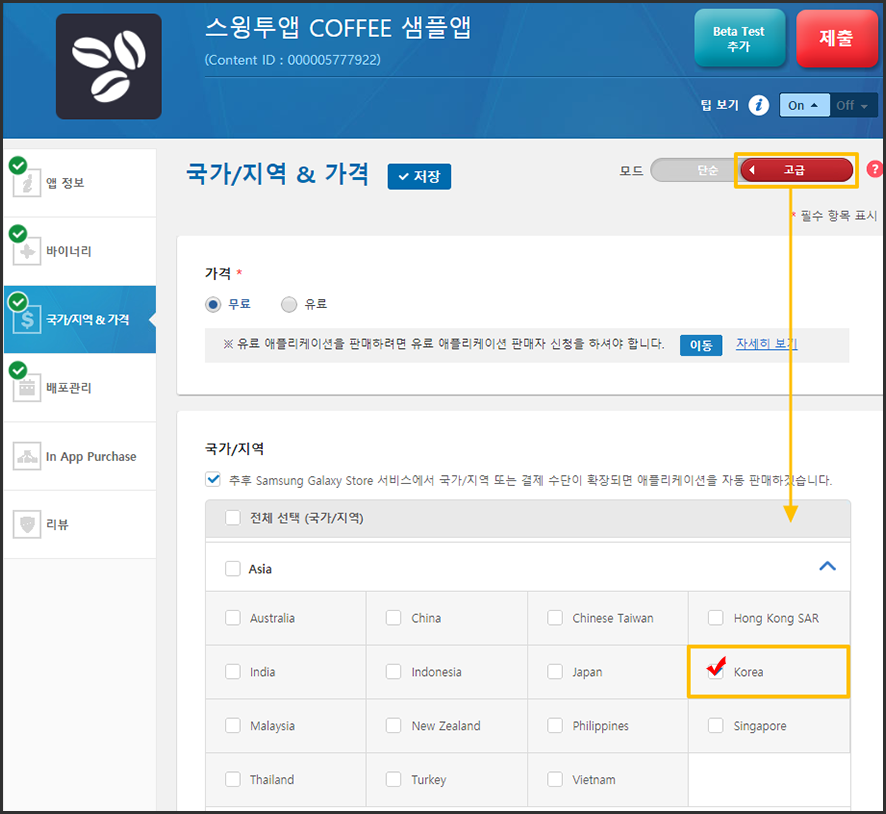Uncheck the Korea checkbox

[716, 671]
